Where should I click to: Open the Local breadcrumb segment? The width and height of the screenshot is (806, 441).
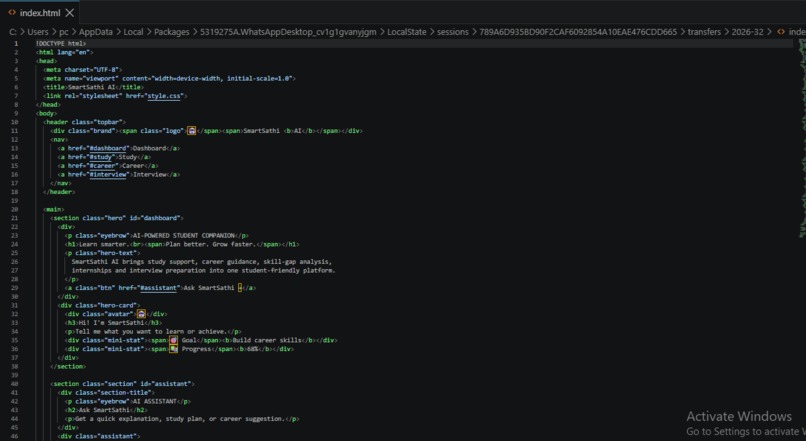(x=133, y=32)
